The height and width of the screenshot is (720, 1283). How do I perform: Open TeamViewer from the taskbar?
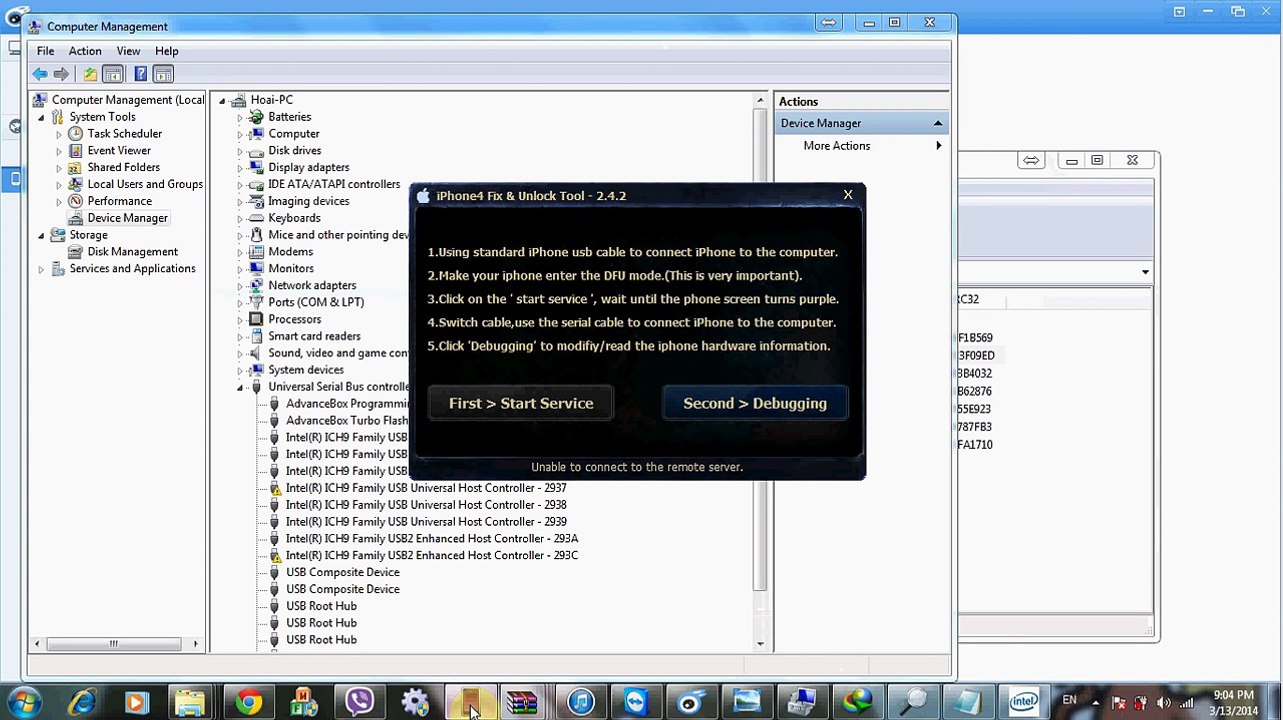click(635, 702)
